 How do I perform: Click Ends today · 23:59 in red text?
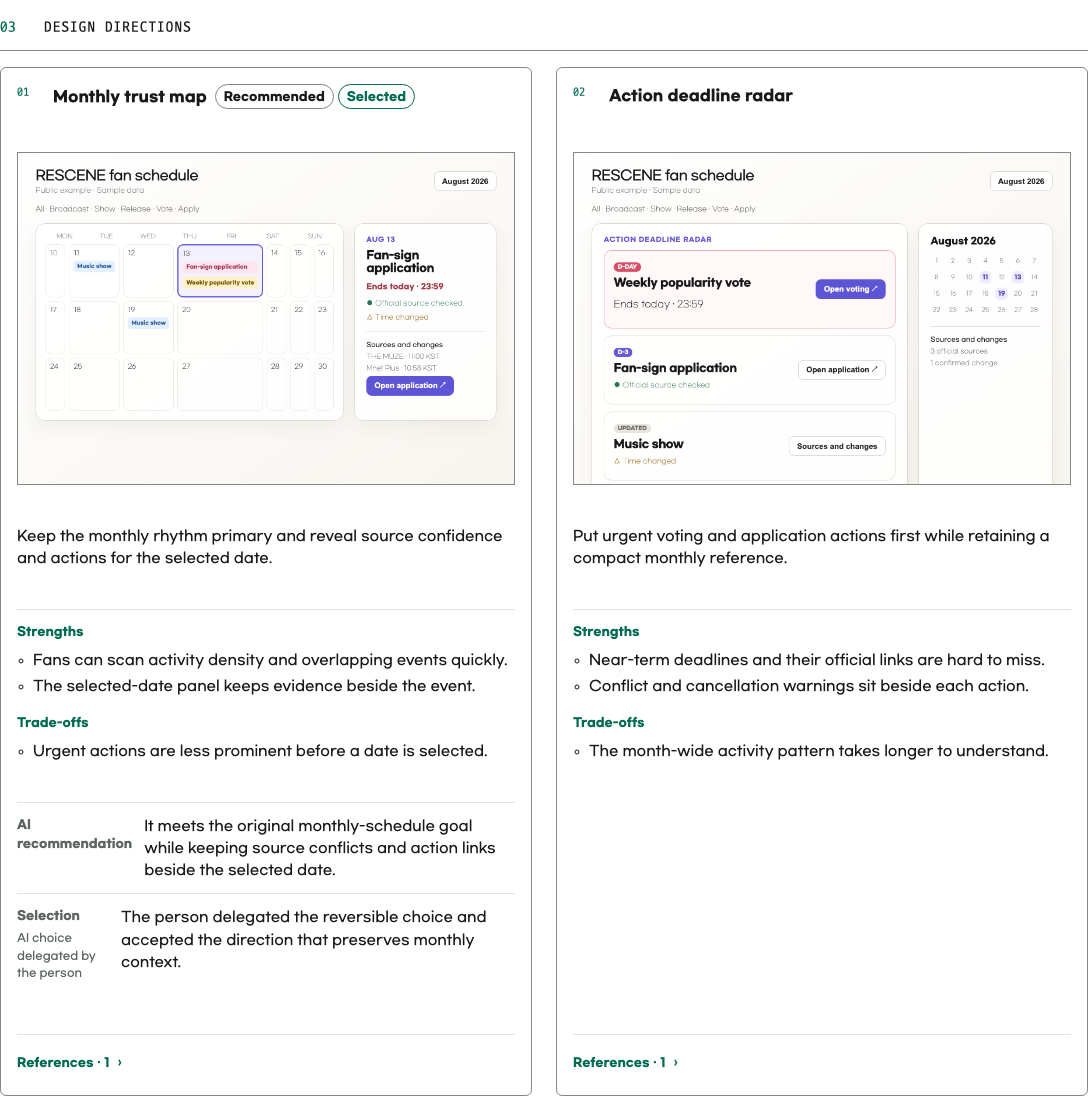click(405, 287)
